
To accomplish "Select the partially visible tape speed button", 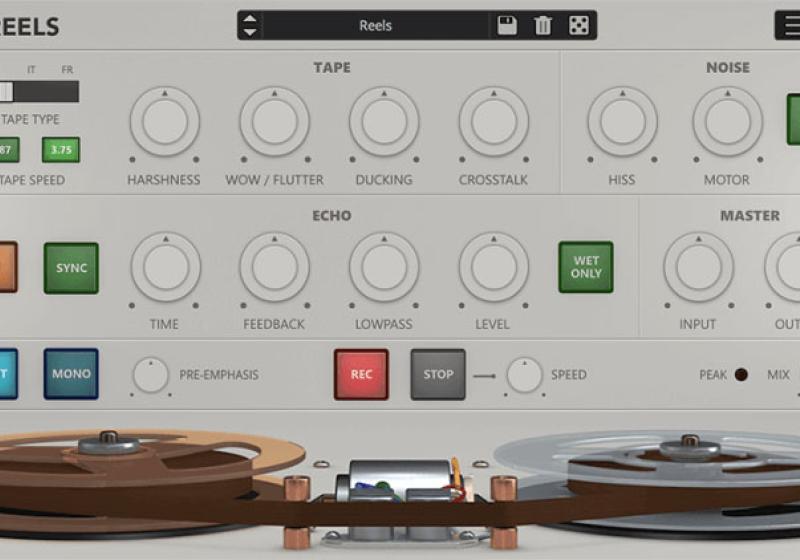I will pos(9,149).
